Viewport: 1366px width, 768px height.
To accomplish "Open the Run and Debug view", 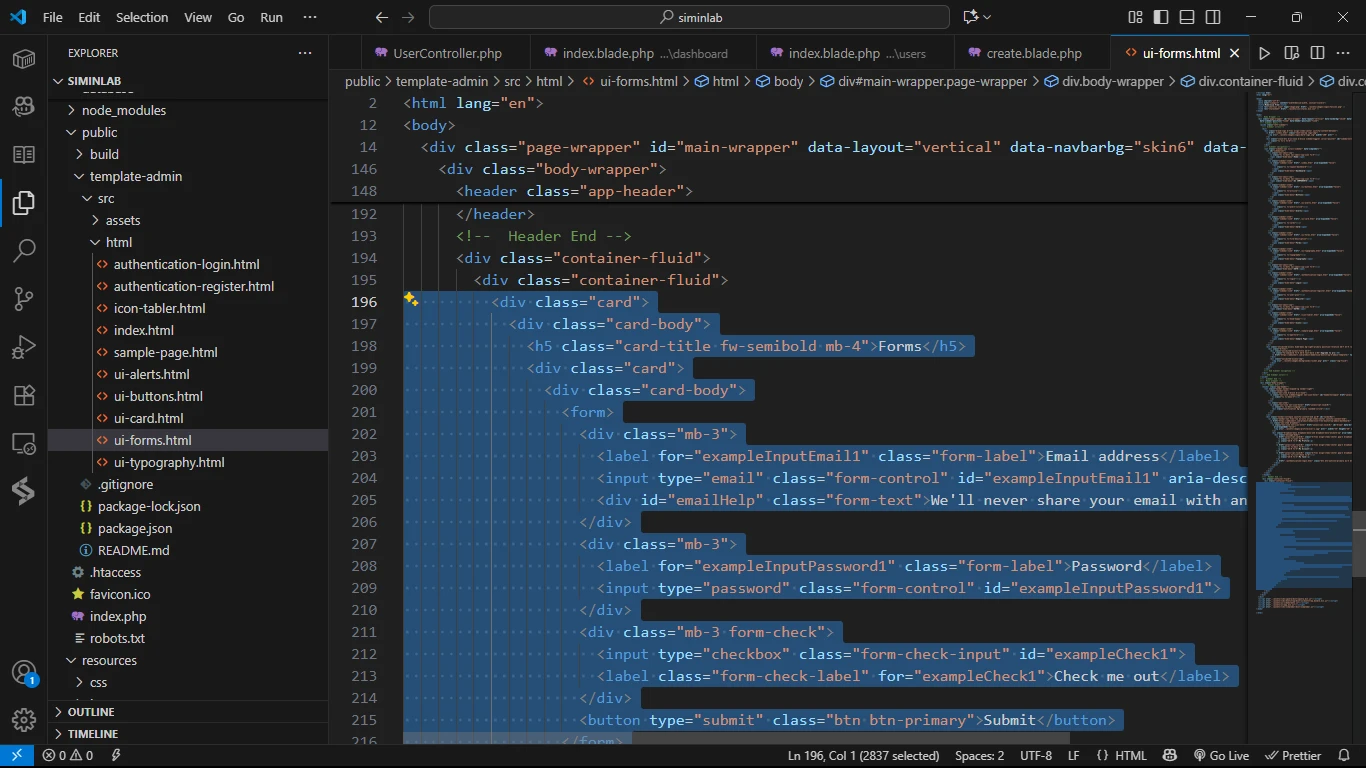I will coord(24,347).
